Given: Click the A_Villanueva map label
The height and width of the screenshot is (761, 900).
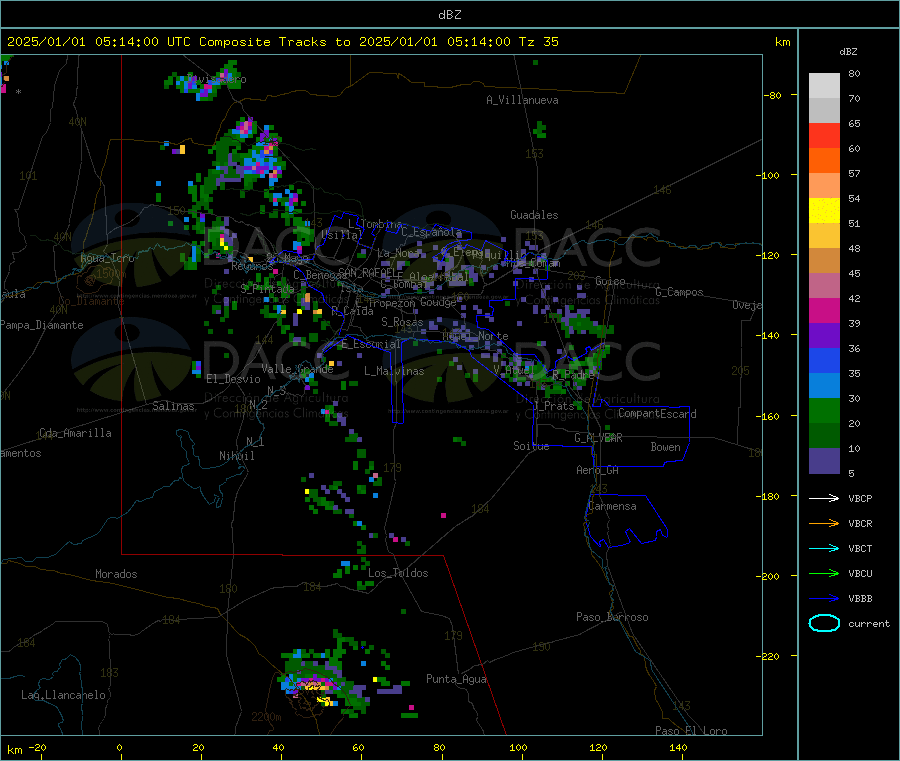Looking at the screenshot, I should click(x=522, y=100).
